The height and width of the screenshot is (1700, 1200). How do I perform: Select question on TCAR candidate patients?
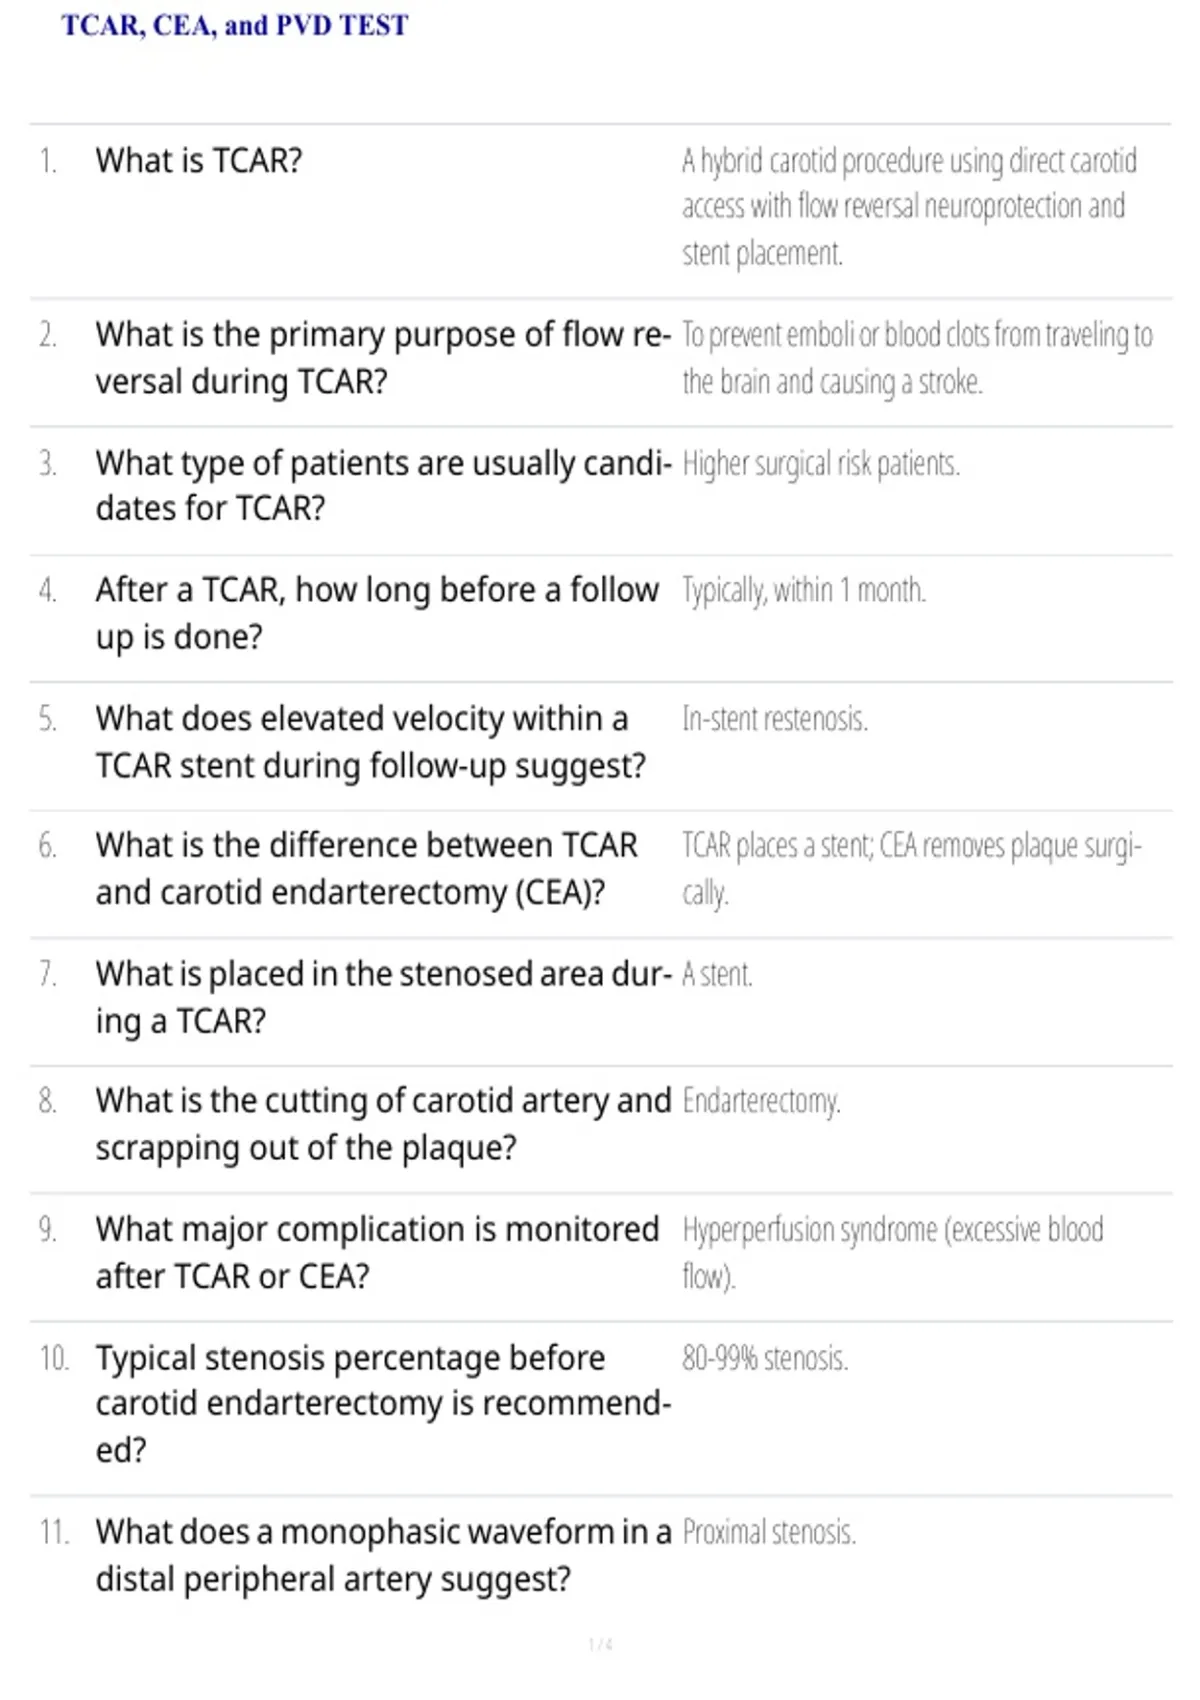(383, 485)
